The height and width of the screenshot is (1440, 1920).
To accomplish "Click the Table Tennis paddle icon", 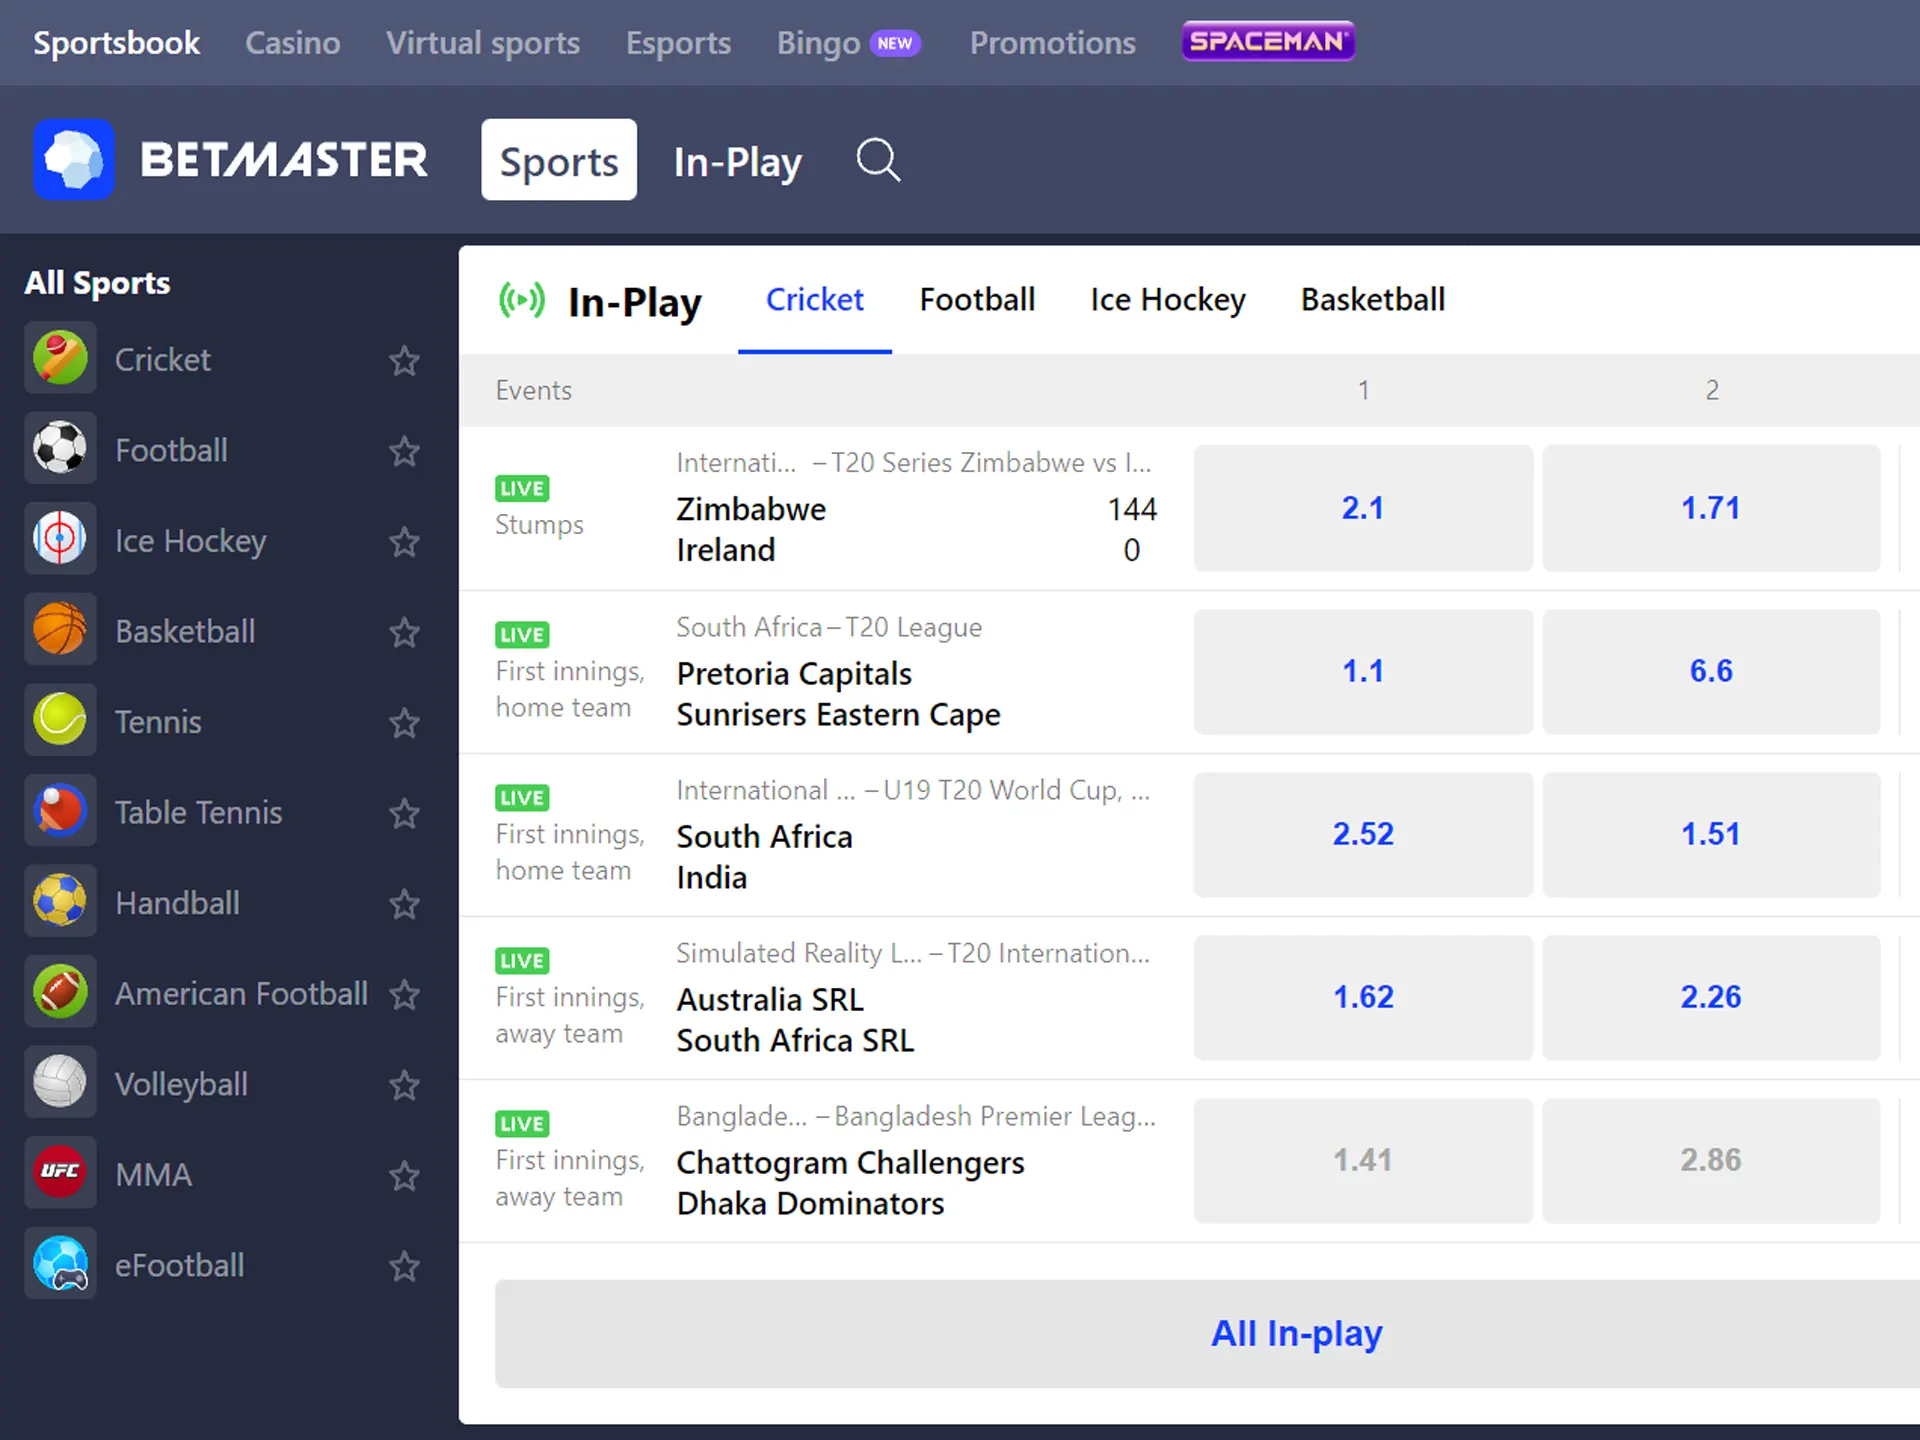I will [x=60, y=811].
